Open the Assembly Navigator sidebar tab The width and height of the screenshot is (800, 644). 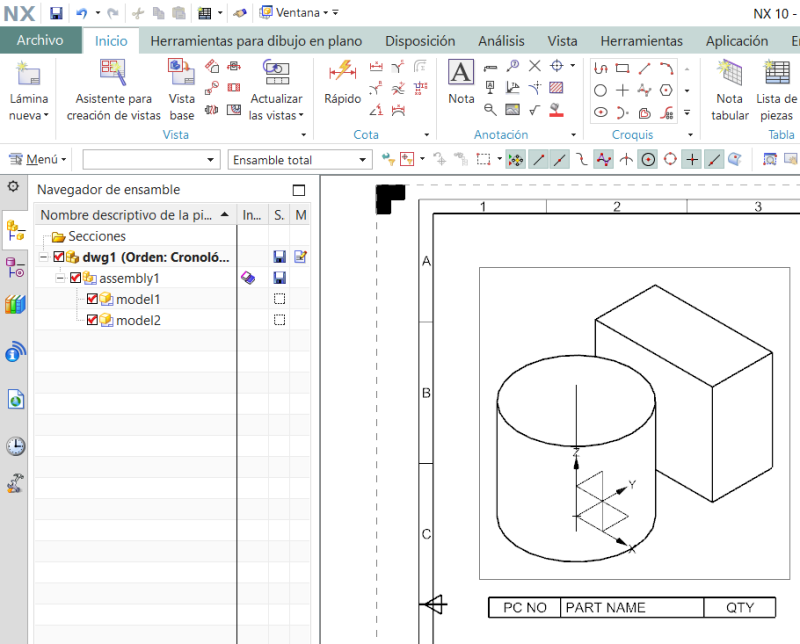click(x=15, y=230)
